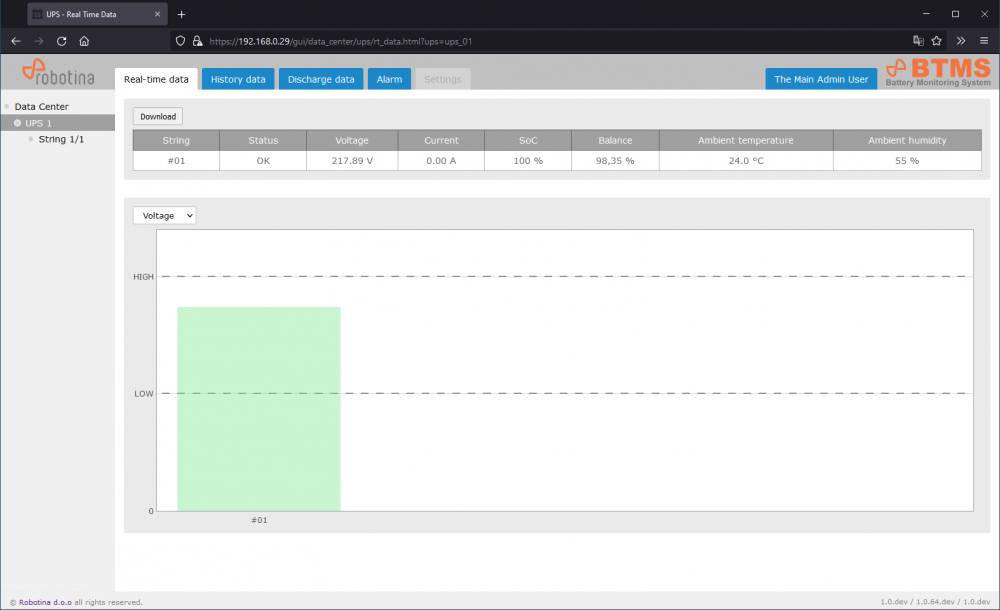Maximize the browser window
This screenshot has height=610, width=1000.
pos(955,14)
